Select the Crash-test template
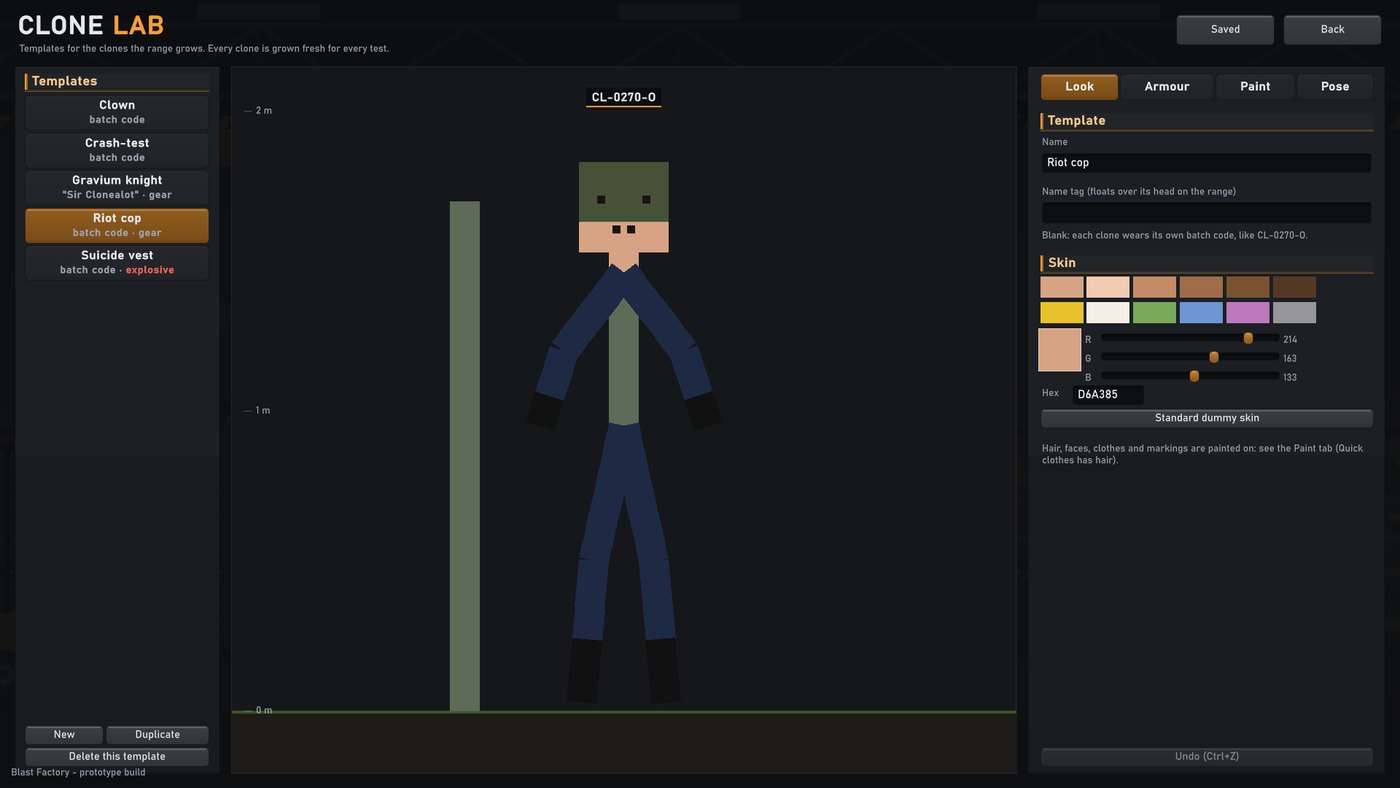This screenshot has width=1400, height=788. 117,150
